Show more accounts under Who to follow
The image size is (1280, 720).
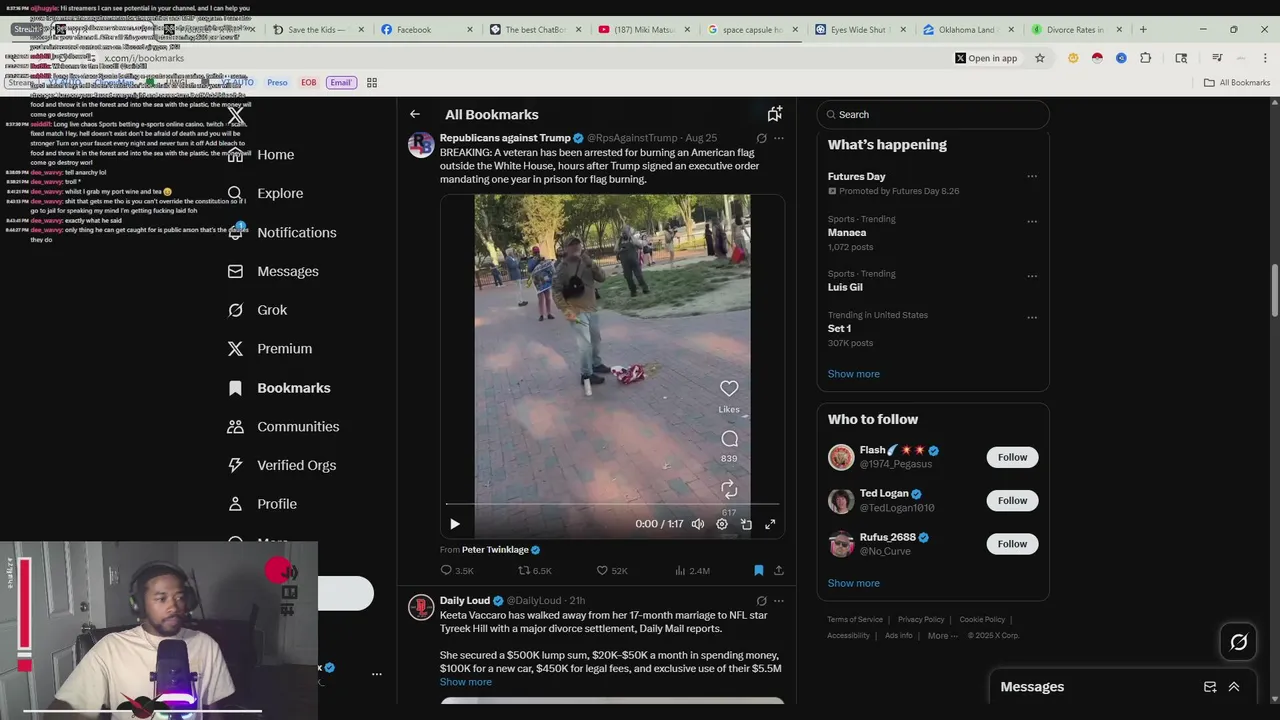point(853,583)
